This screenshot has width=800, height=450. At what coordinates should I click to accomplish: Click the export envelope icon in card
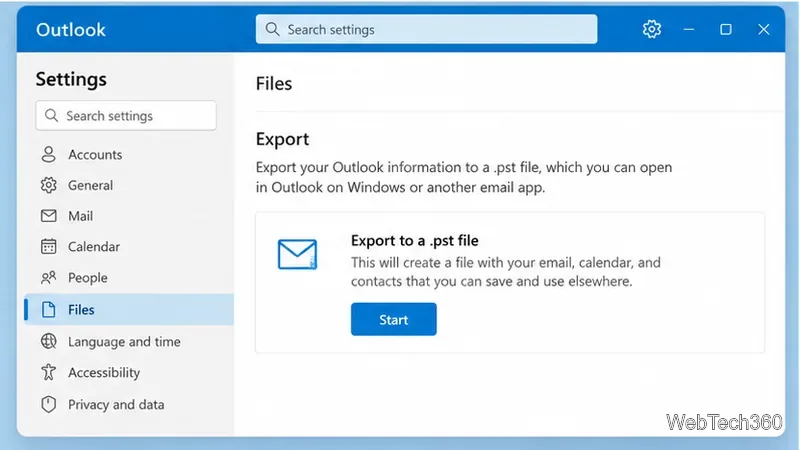point(297,254)
